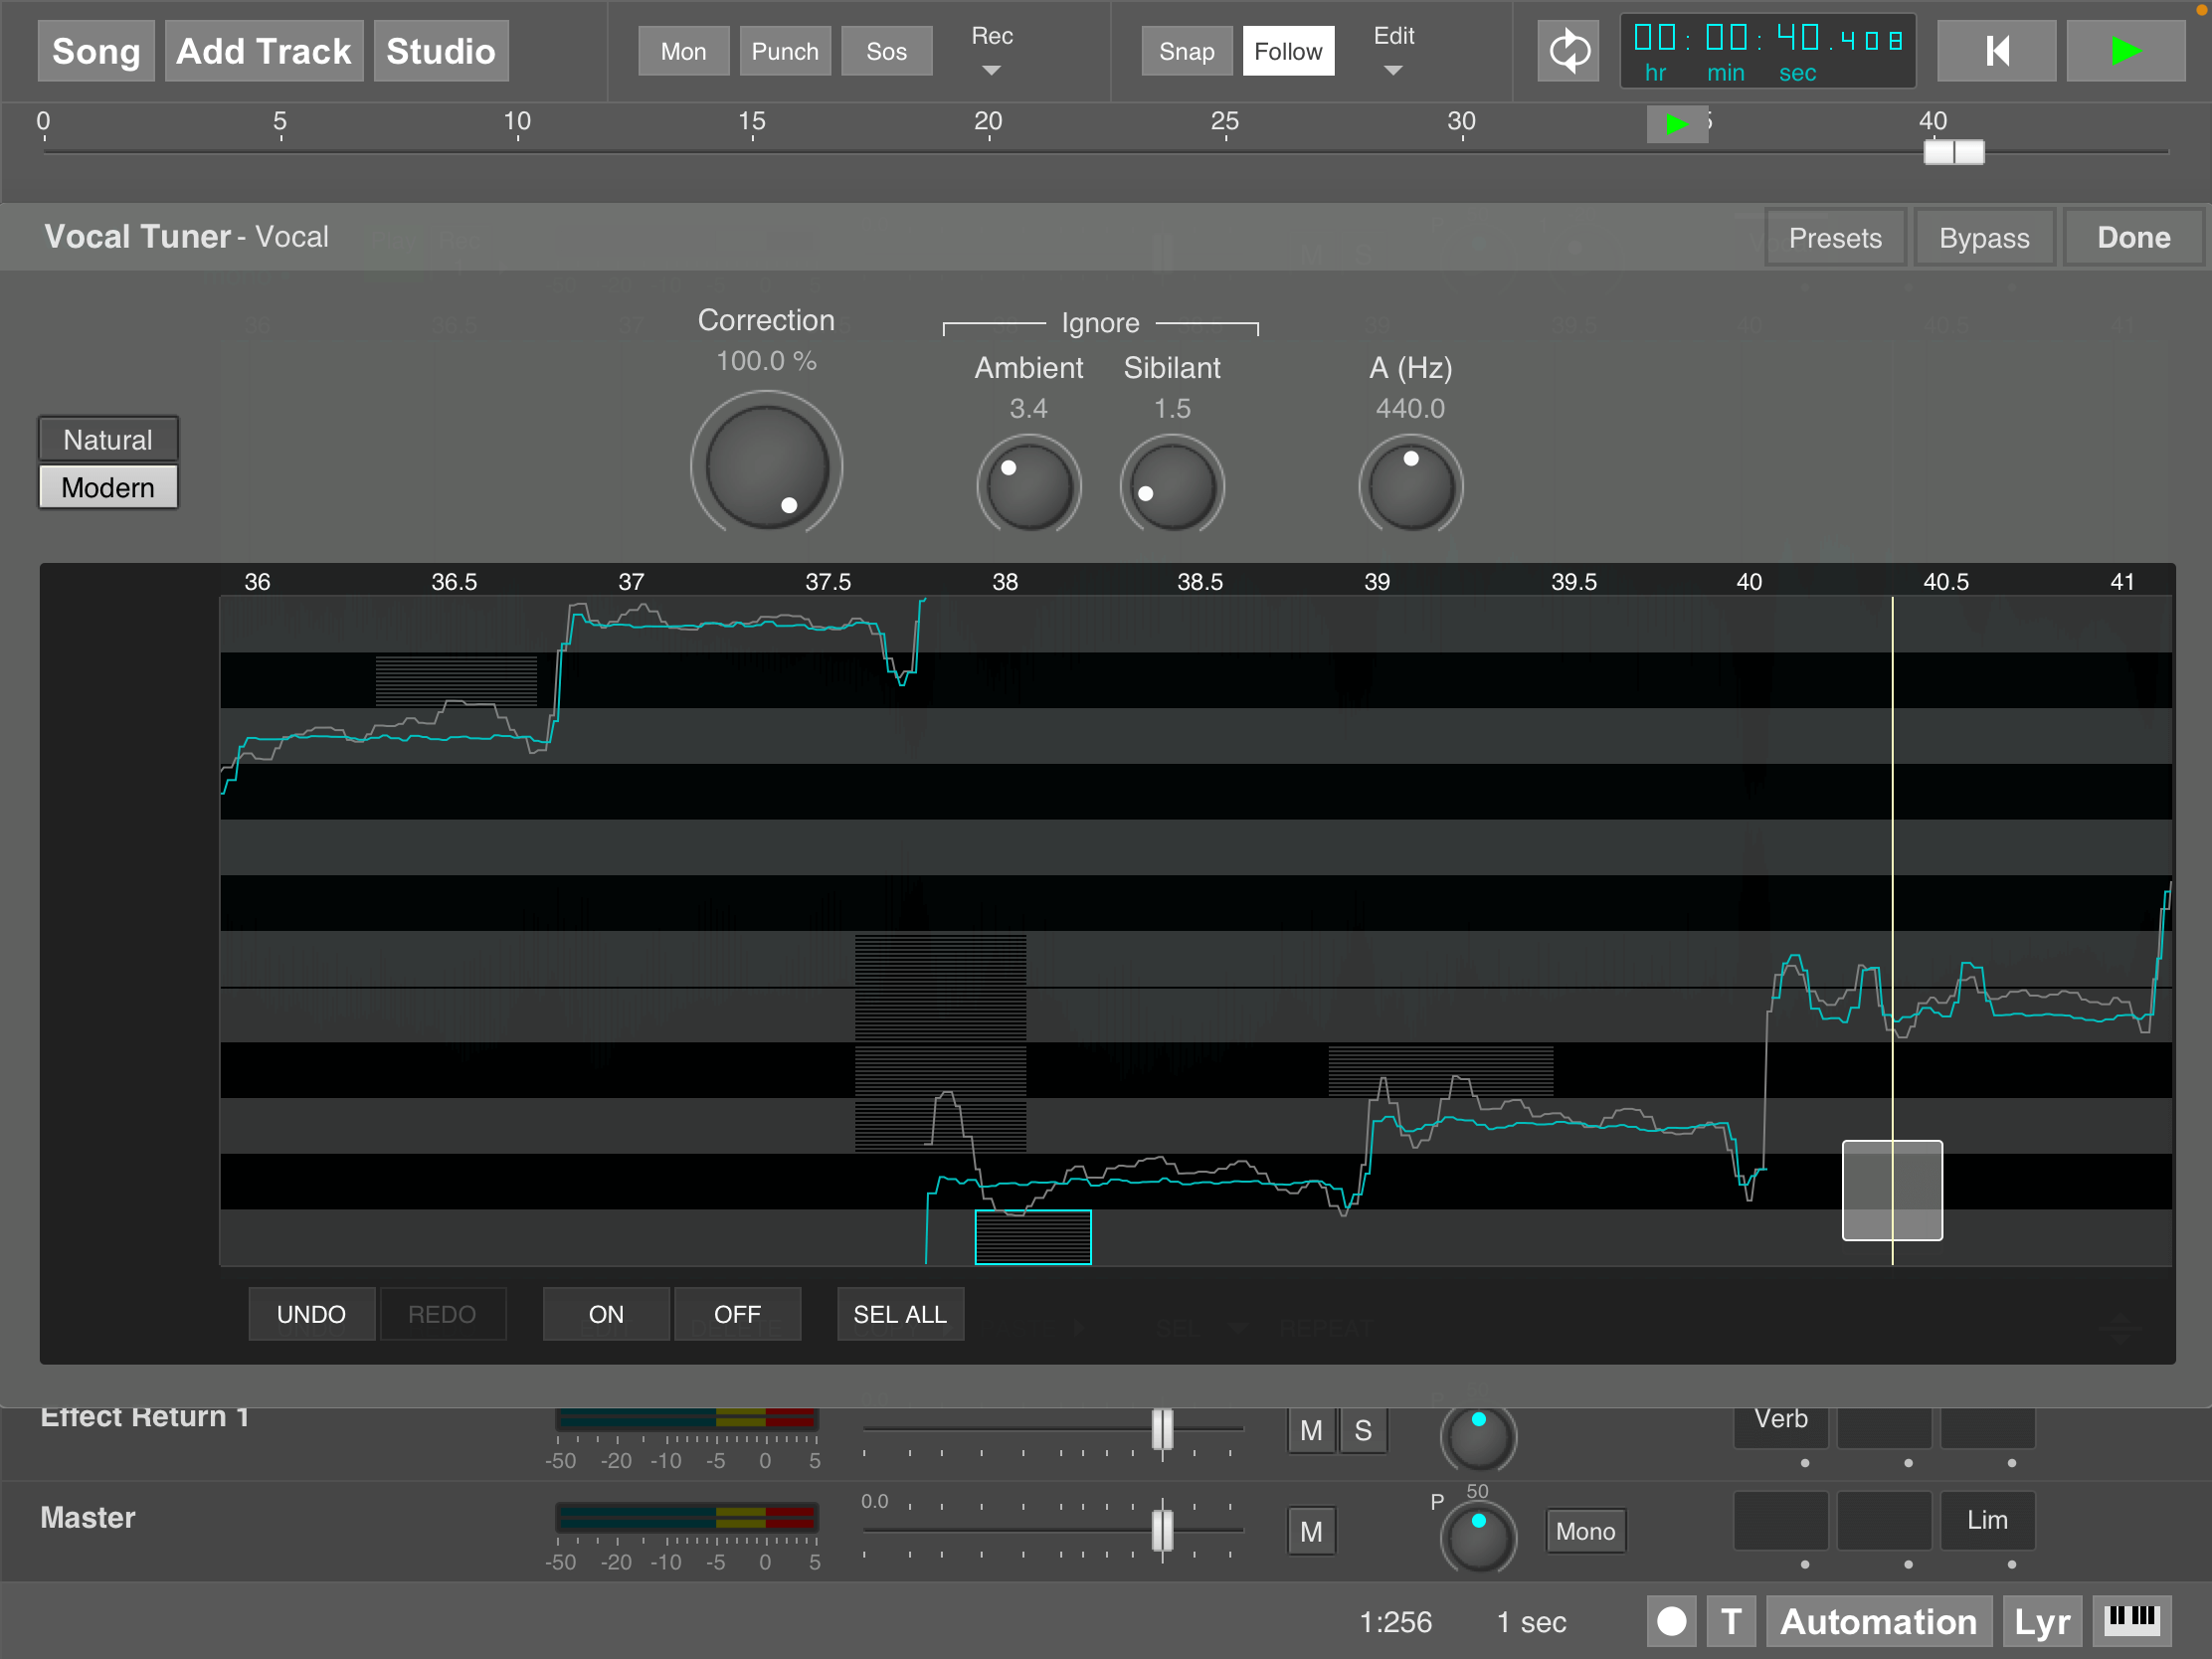
Task: Rewind to start with skip-back icon
Action: click(1996, 51)
